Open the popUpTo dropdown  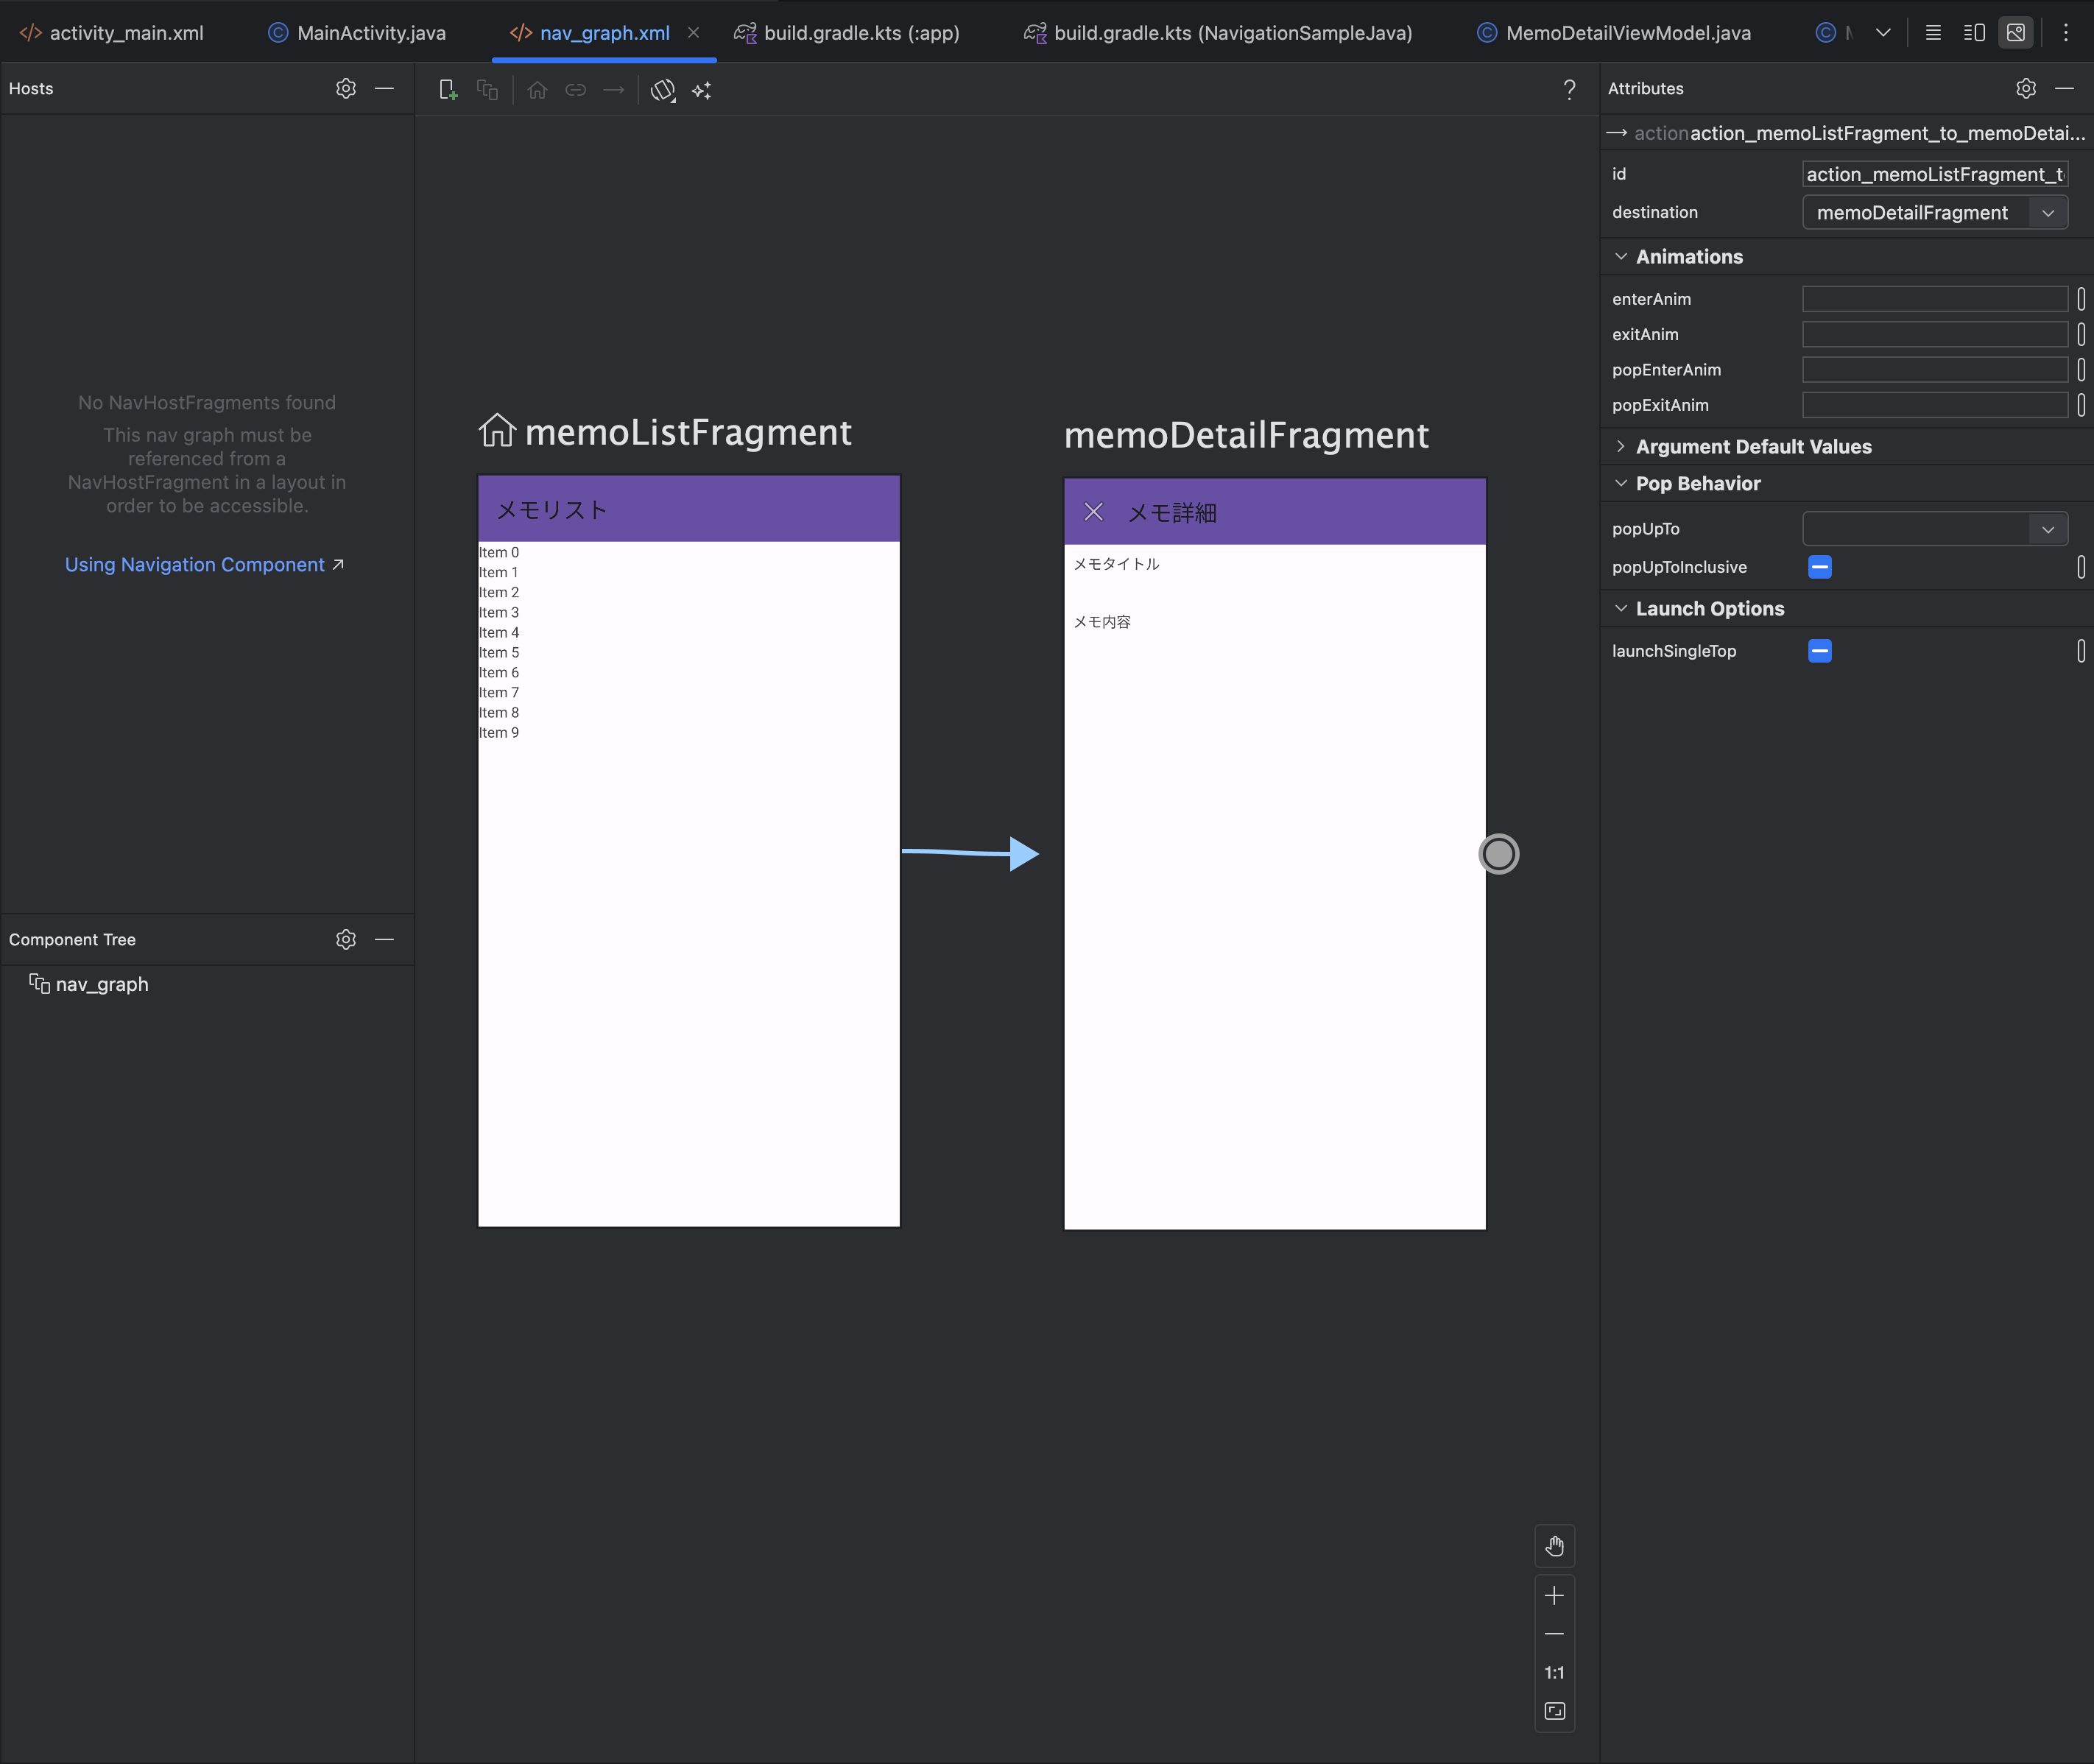(2047, 529)
